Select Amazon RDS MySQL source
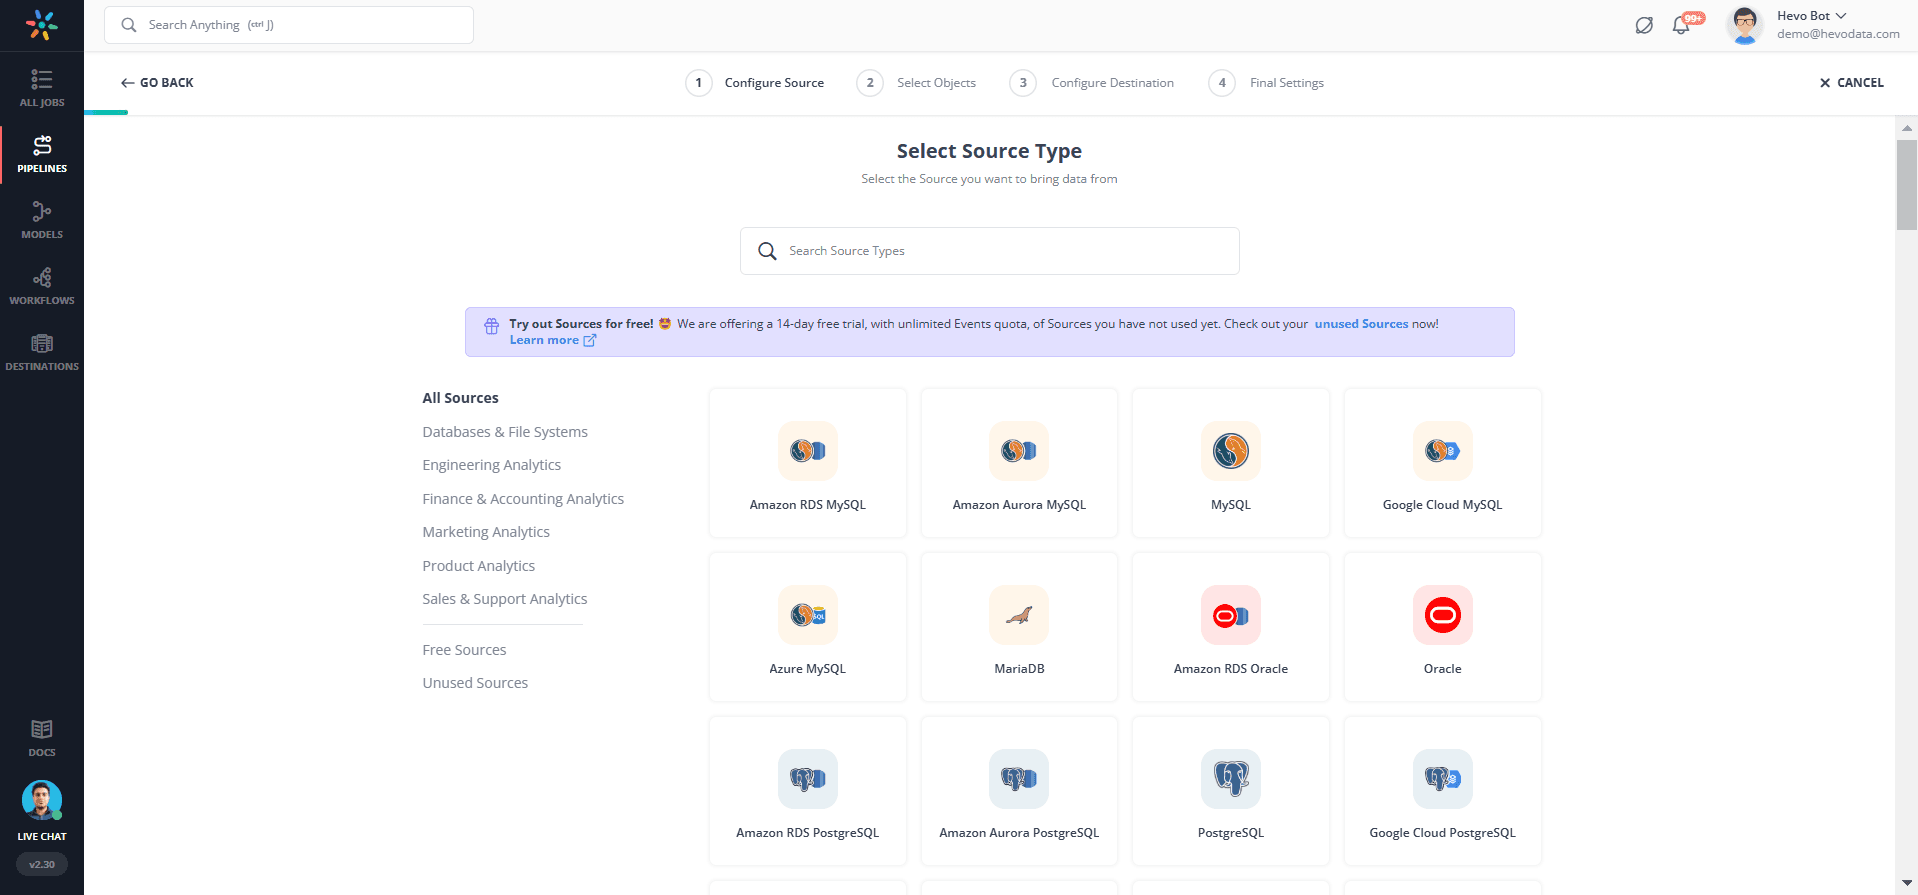1918x895 pixels. (807, 463)
